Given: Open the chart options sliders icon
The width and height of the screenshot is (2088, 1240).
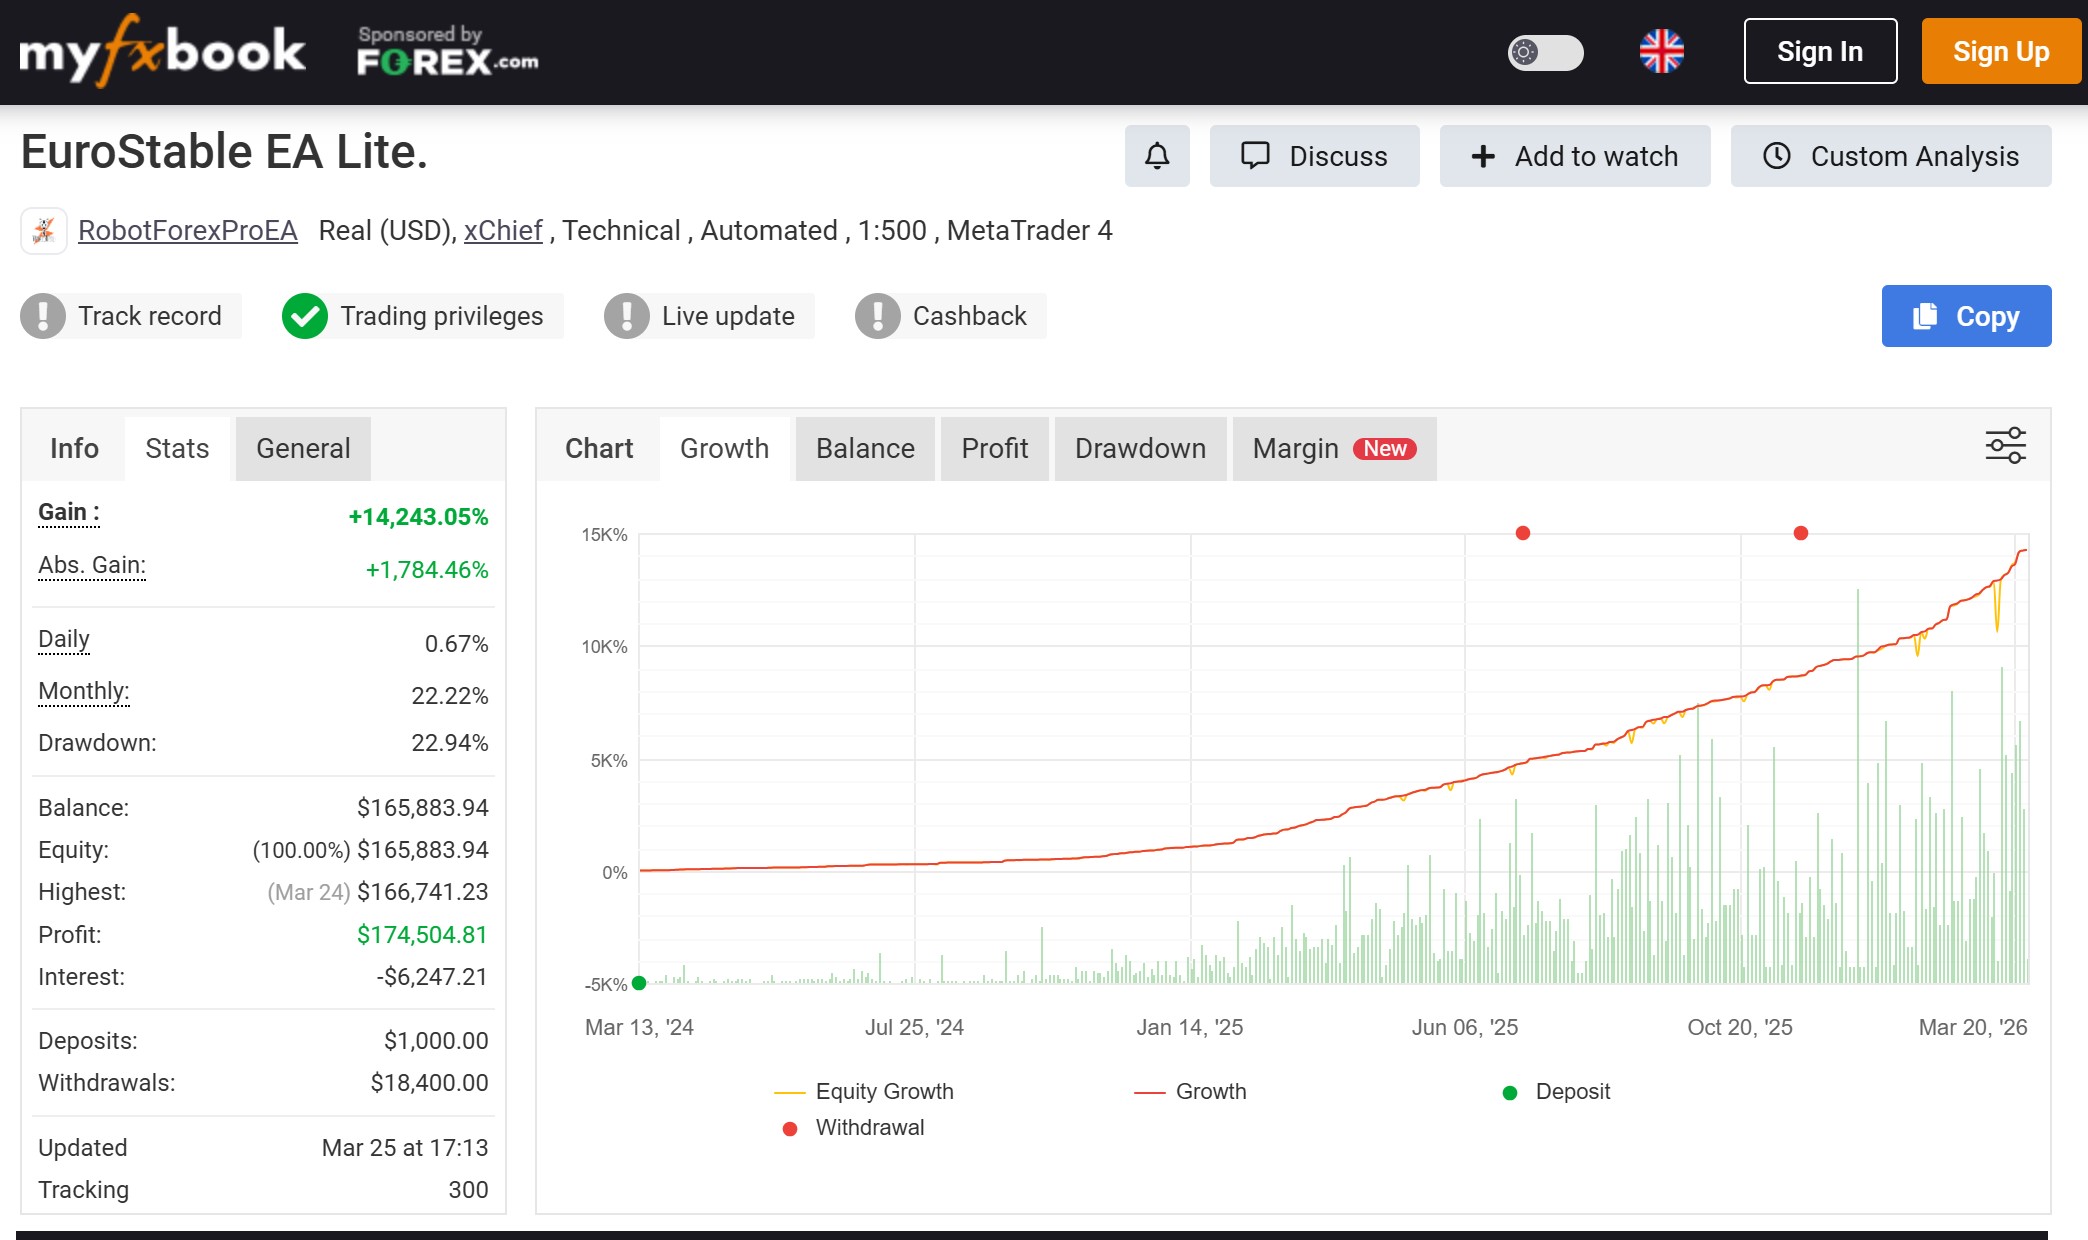Looking at the screenshot, I should pos(2004,447).
